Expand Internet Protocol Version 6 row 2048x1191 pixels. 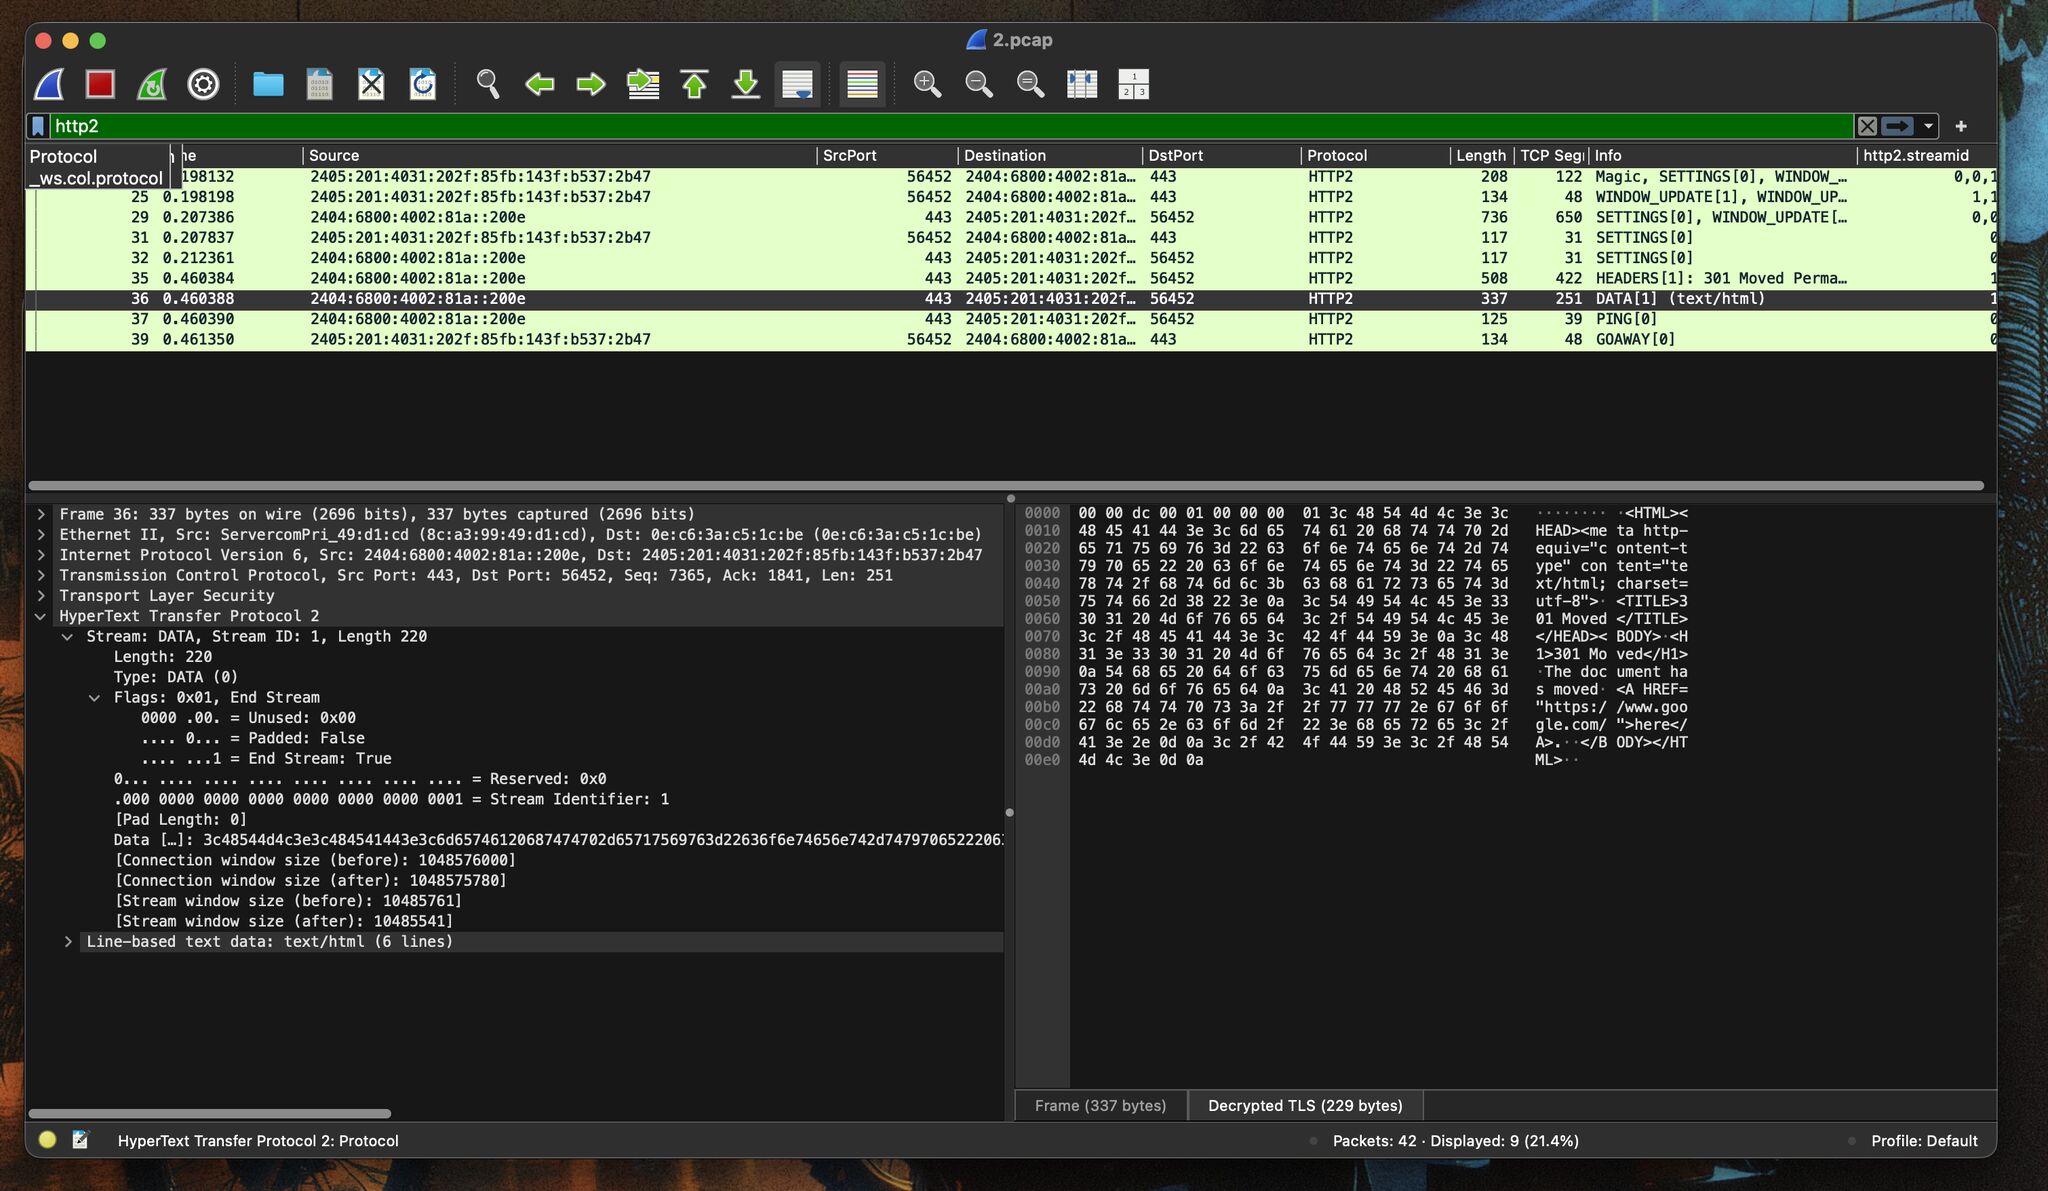pos(41,555)
